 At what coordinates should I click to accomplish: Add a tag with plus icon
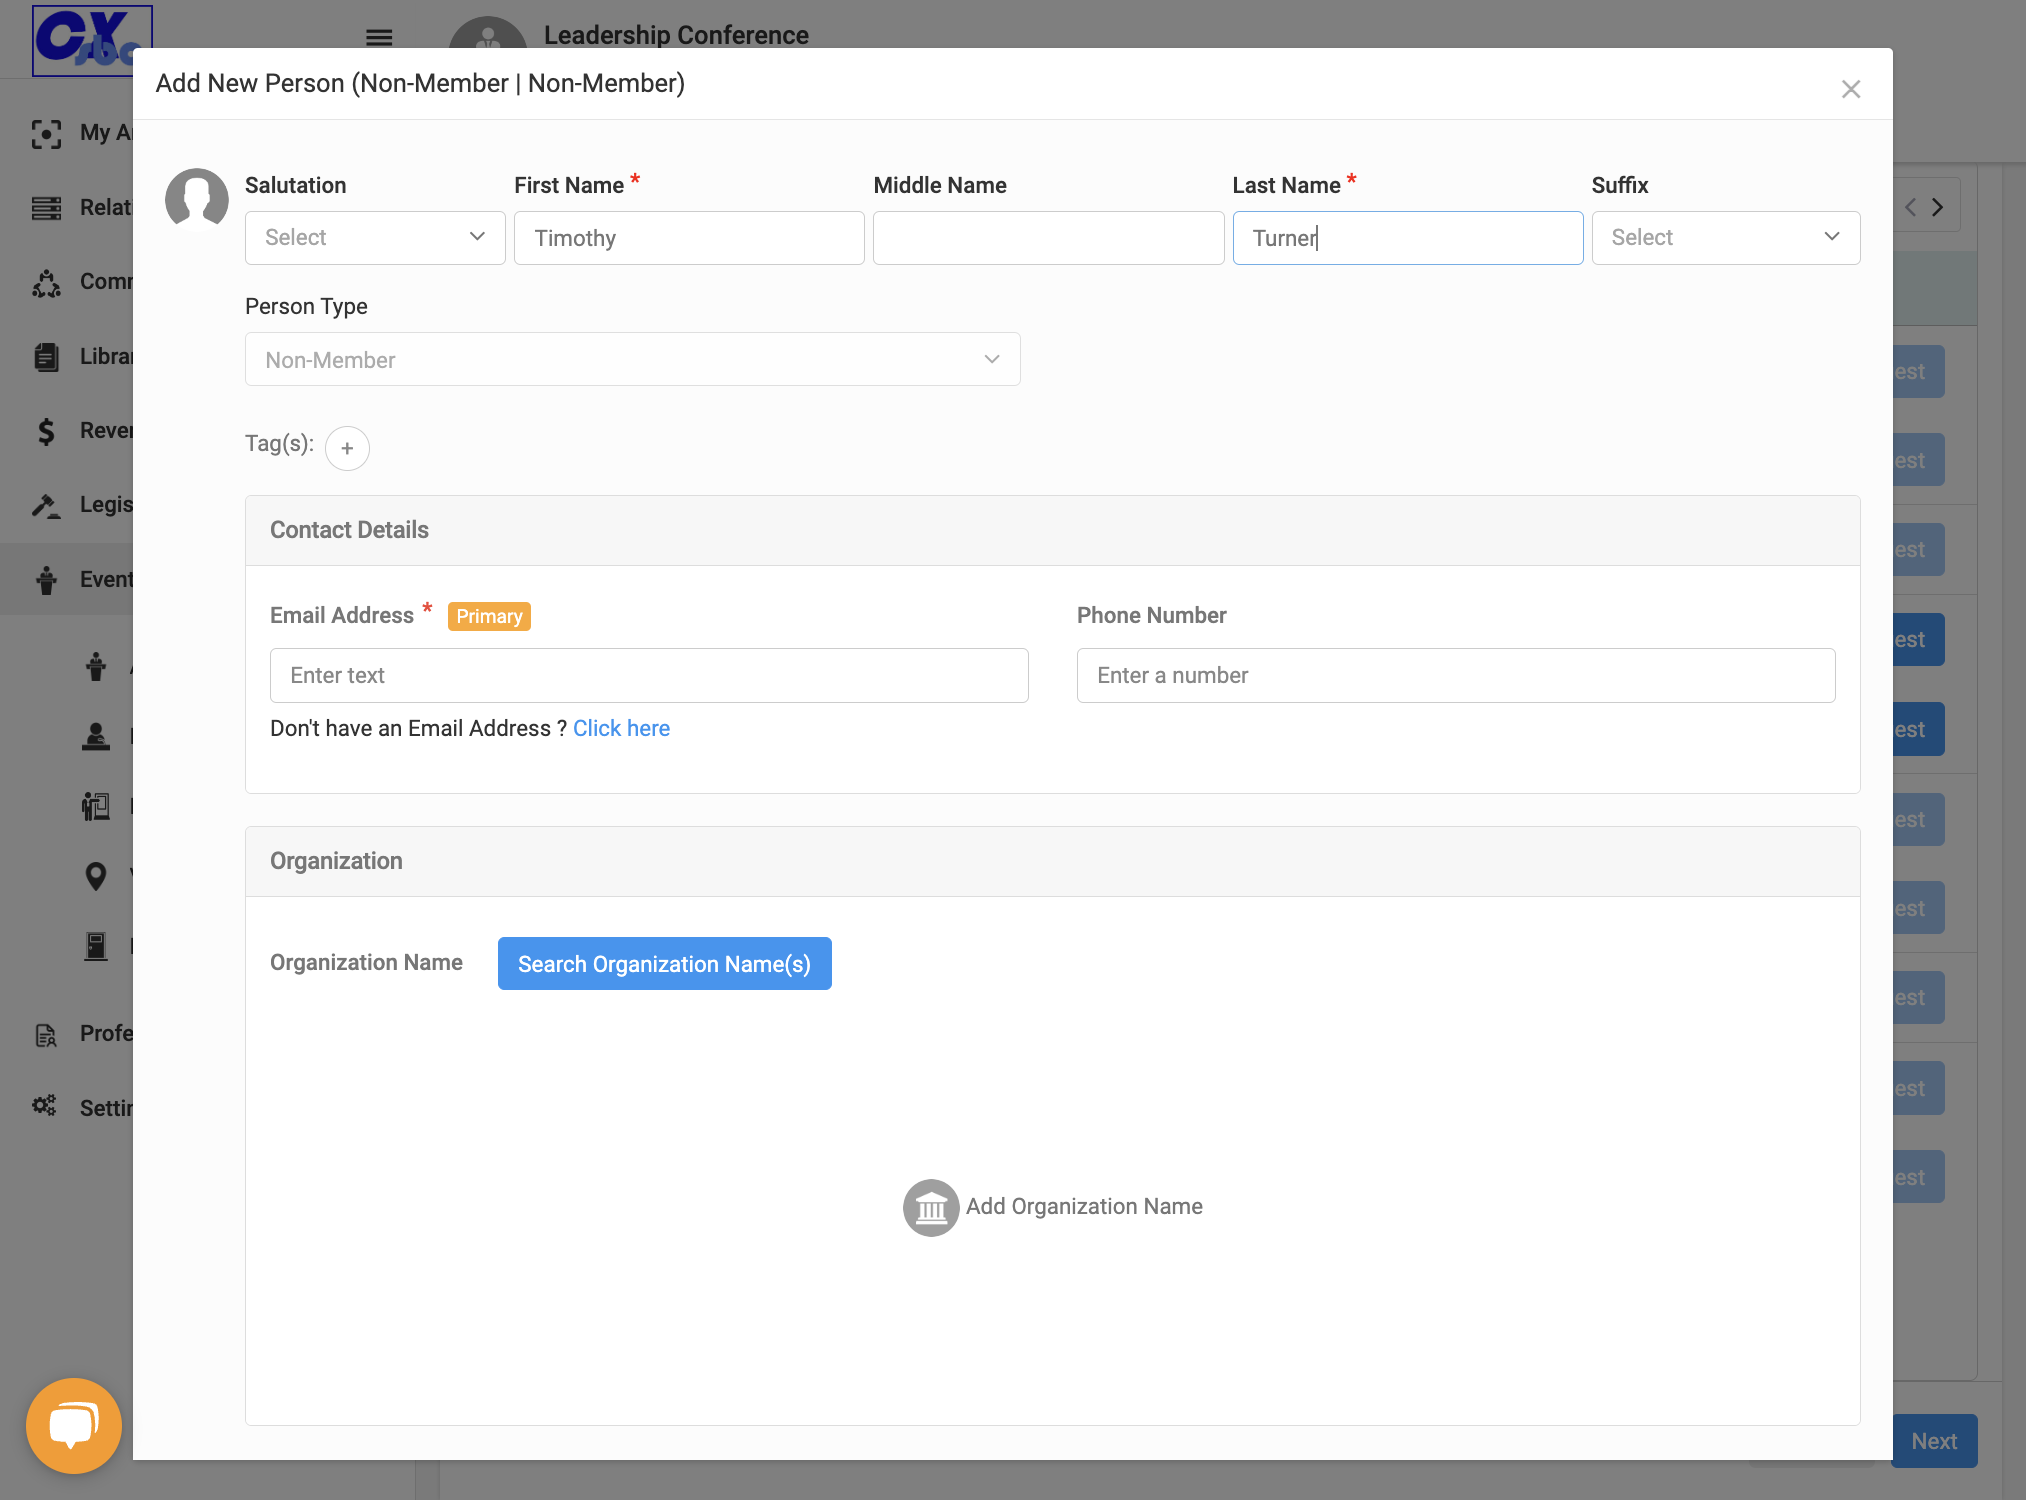347,448
